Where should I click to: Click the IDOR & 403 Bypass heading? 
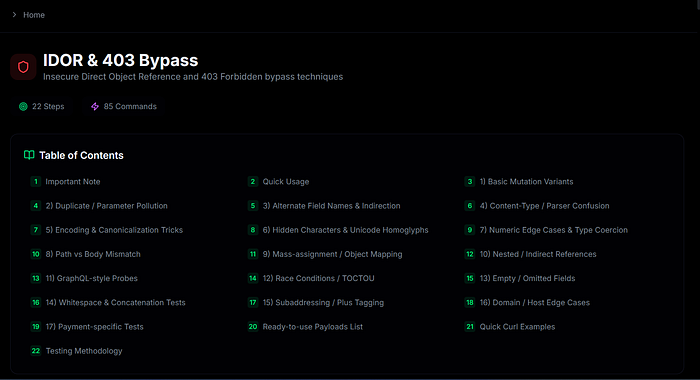point(121,60)
